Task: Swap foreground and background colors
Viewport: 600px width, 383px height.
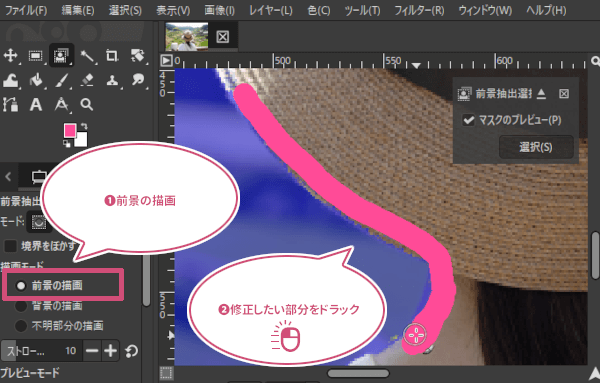Action: click(x=84, y=126)
